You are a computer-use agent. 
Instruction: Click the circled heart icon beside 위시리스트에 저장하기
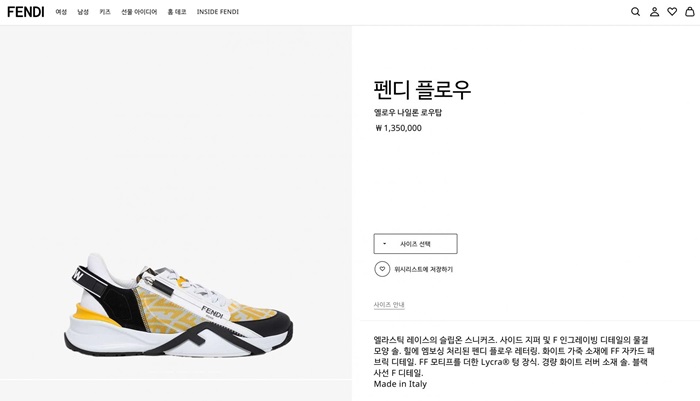point(382,269)
